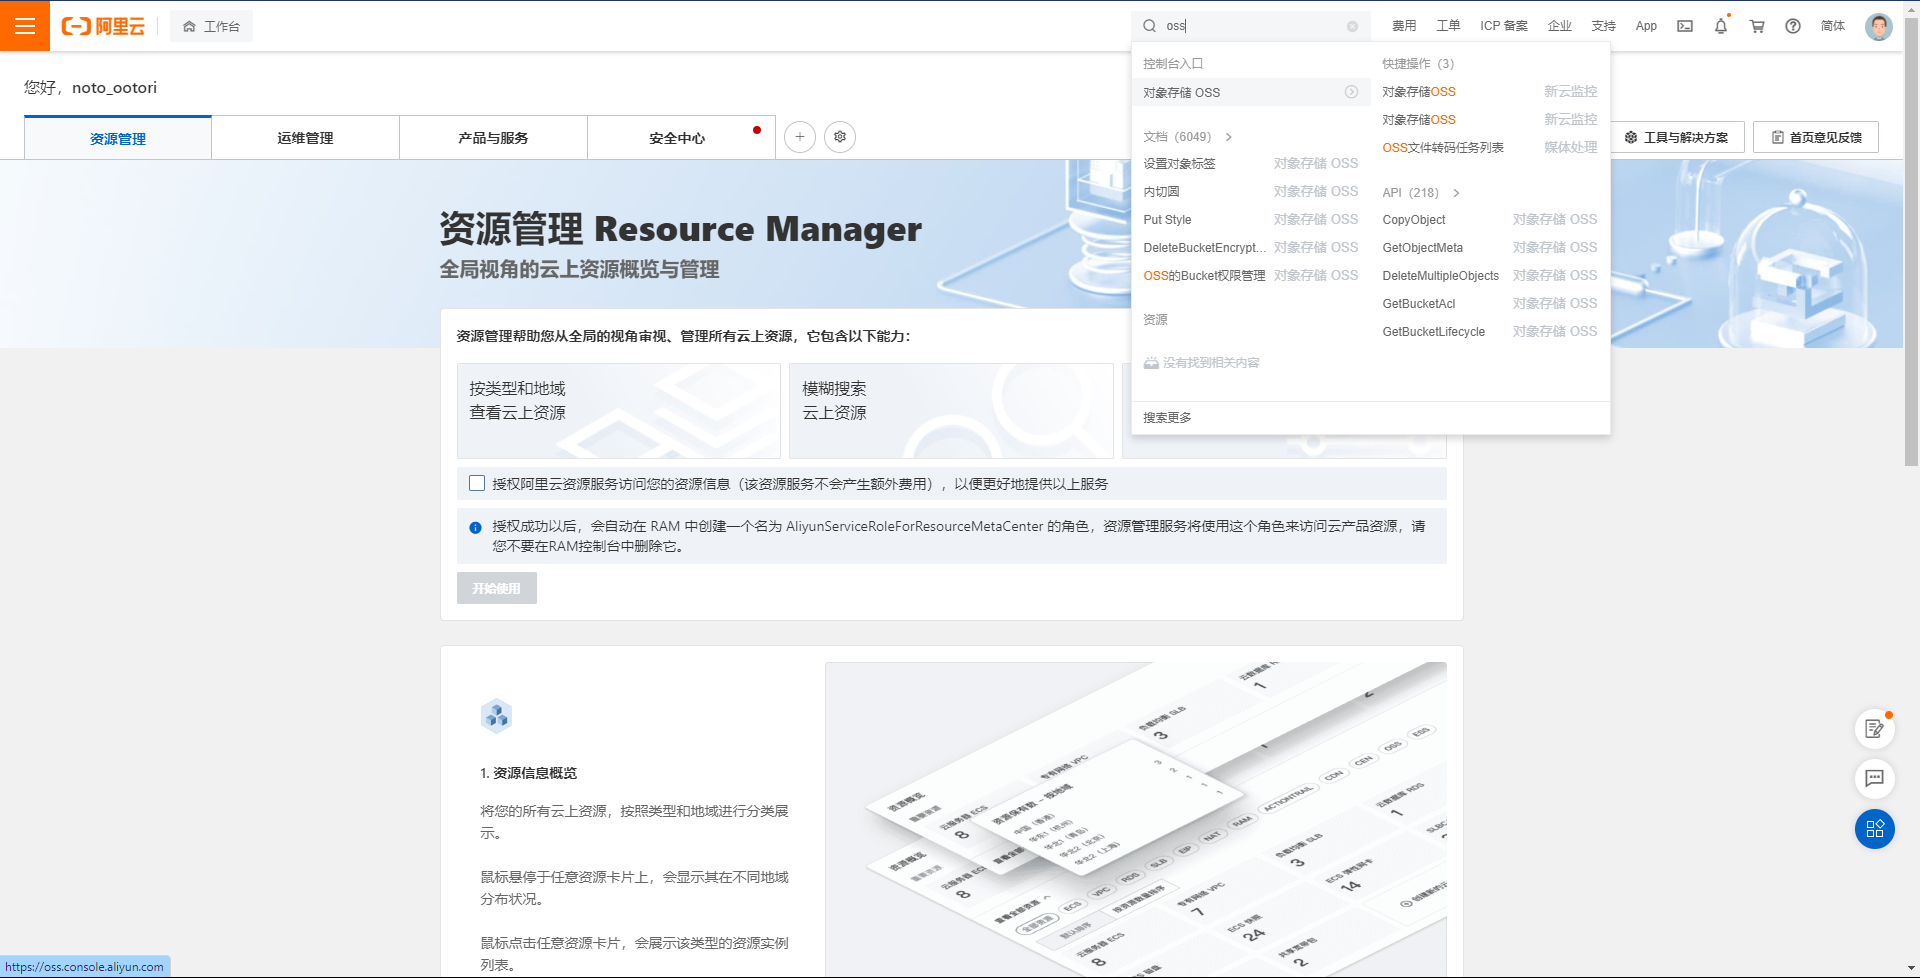
Task: Click the search magnifier icon
Action: click(x=1149, y=26)
